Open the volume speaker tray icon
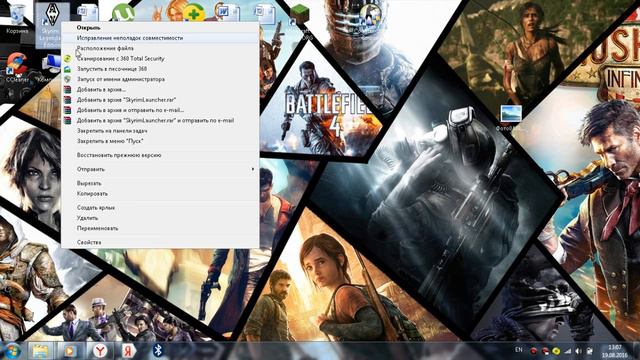The height and width of the screenshot is (360, 640). click(x=578, y=351)
